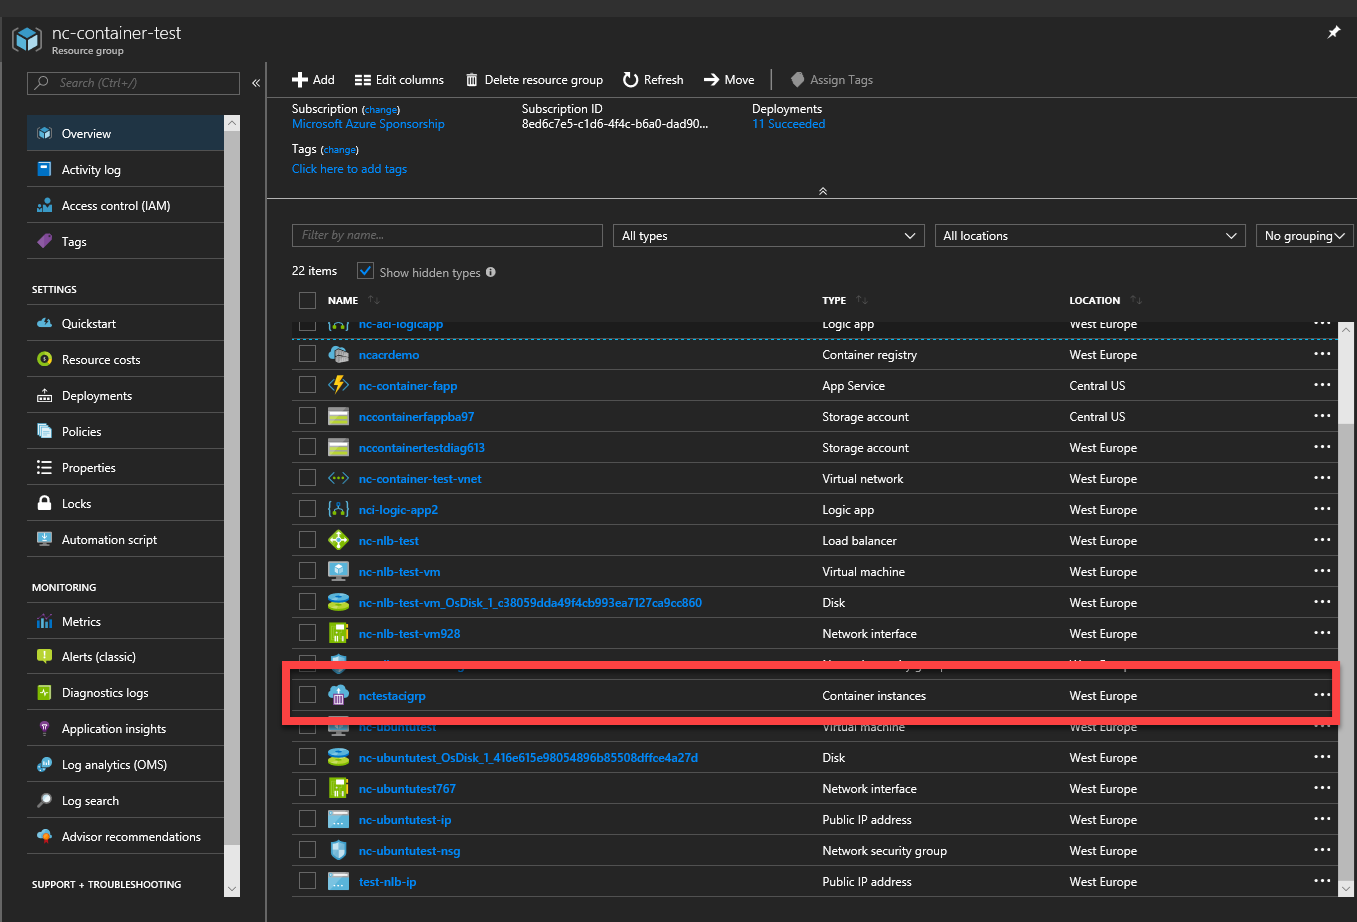Open the Microsoft Azure Sponsorship subscription link
Screen dimensions: 1357x922
click(368, 124)
